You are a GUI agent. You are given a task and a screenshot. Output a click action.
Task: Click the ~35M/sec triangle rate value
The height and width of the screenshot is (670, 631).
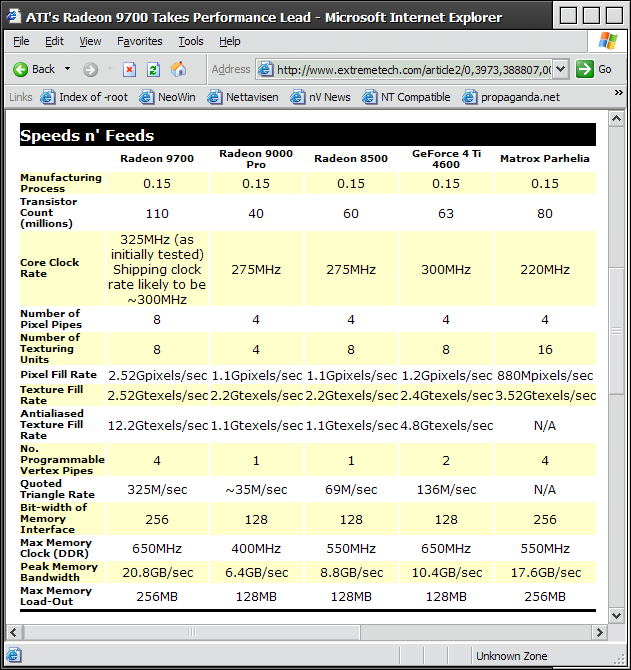pyautogui.click(x=256, y=489)
